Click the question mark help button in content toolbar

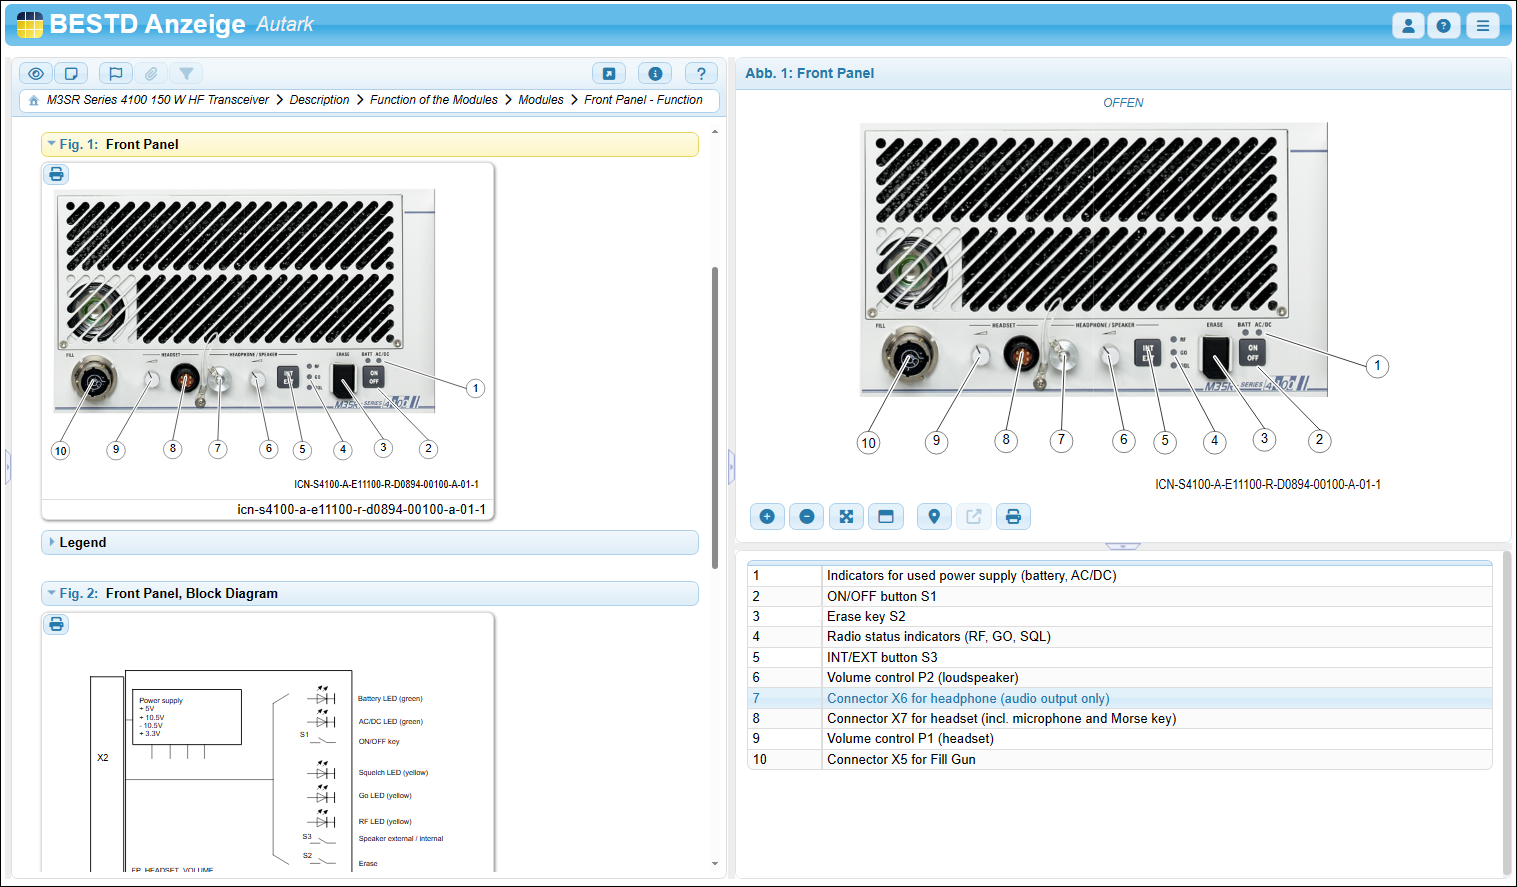[701, 73]
